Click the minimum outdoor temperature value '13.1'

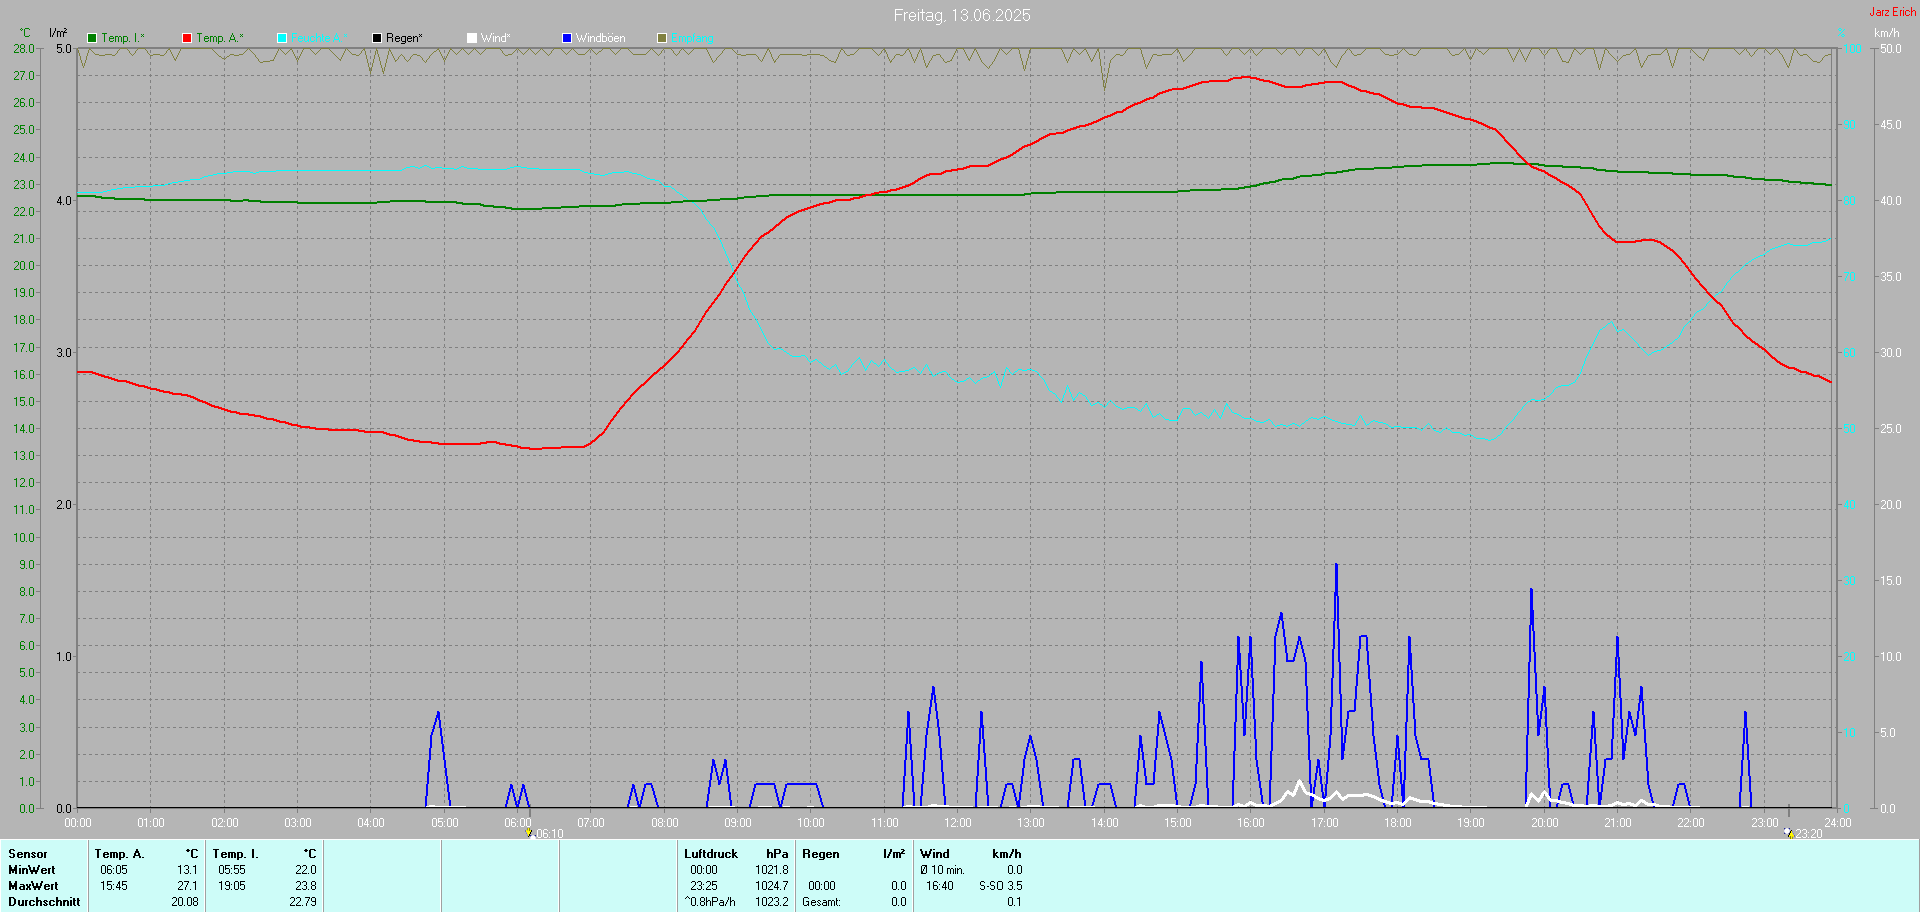(x=188, y=870)
